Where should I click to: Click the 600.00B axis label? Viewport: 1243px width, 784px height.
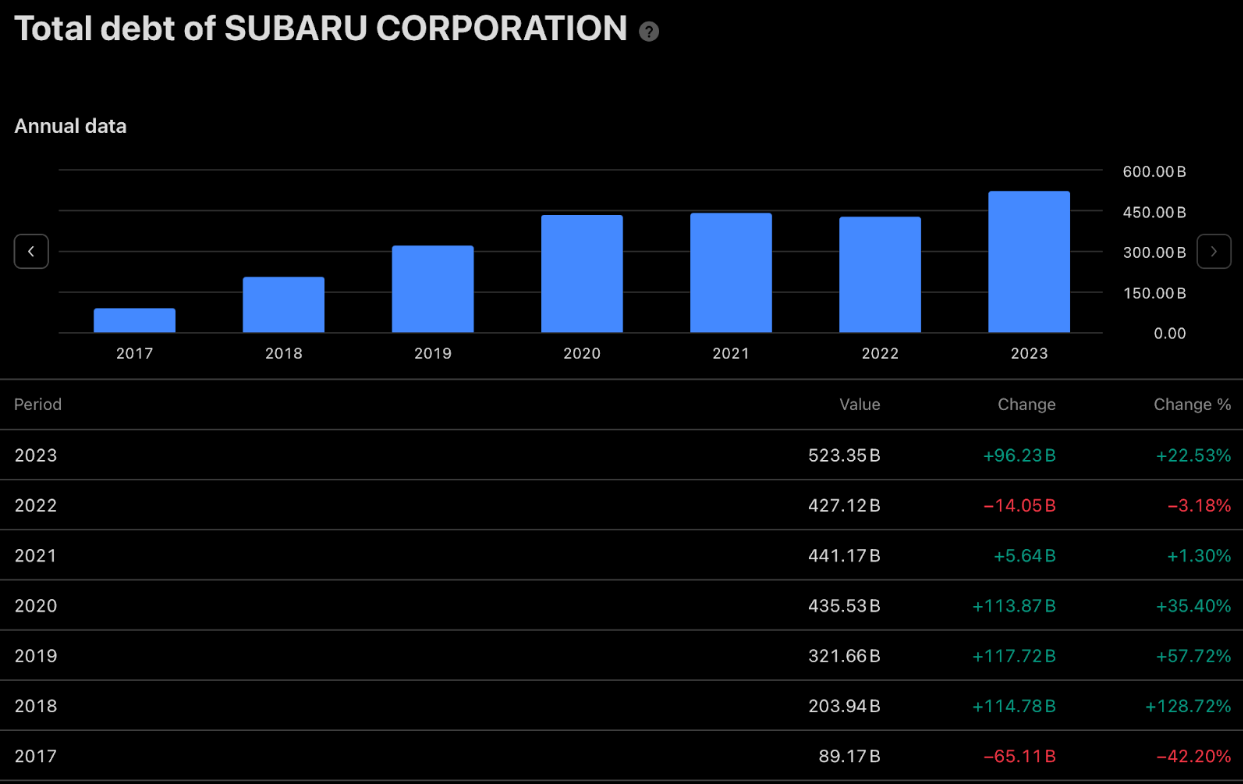1154,172
